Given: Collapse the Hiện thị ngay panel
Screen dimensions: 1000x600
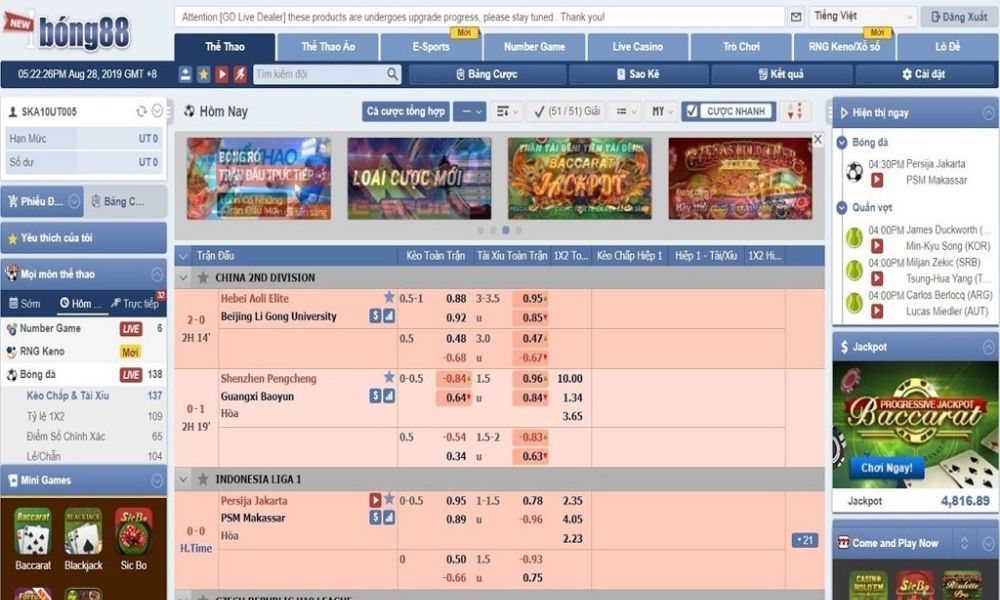Looking at the screenshot, I should [988, 113].
